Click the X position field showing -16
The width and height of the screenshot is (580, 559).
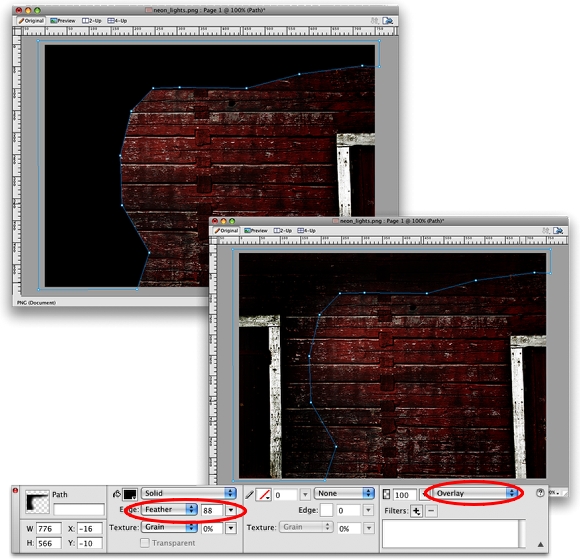(x=90, y=529)
